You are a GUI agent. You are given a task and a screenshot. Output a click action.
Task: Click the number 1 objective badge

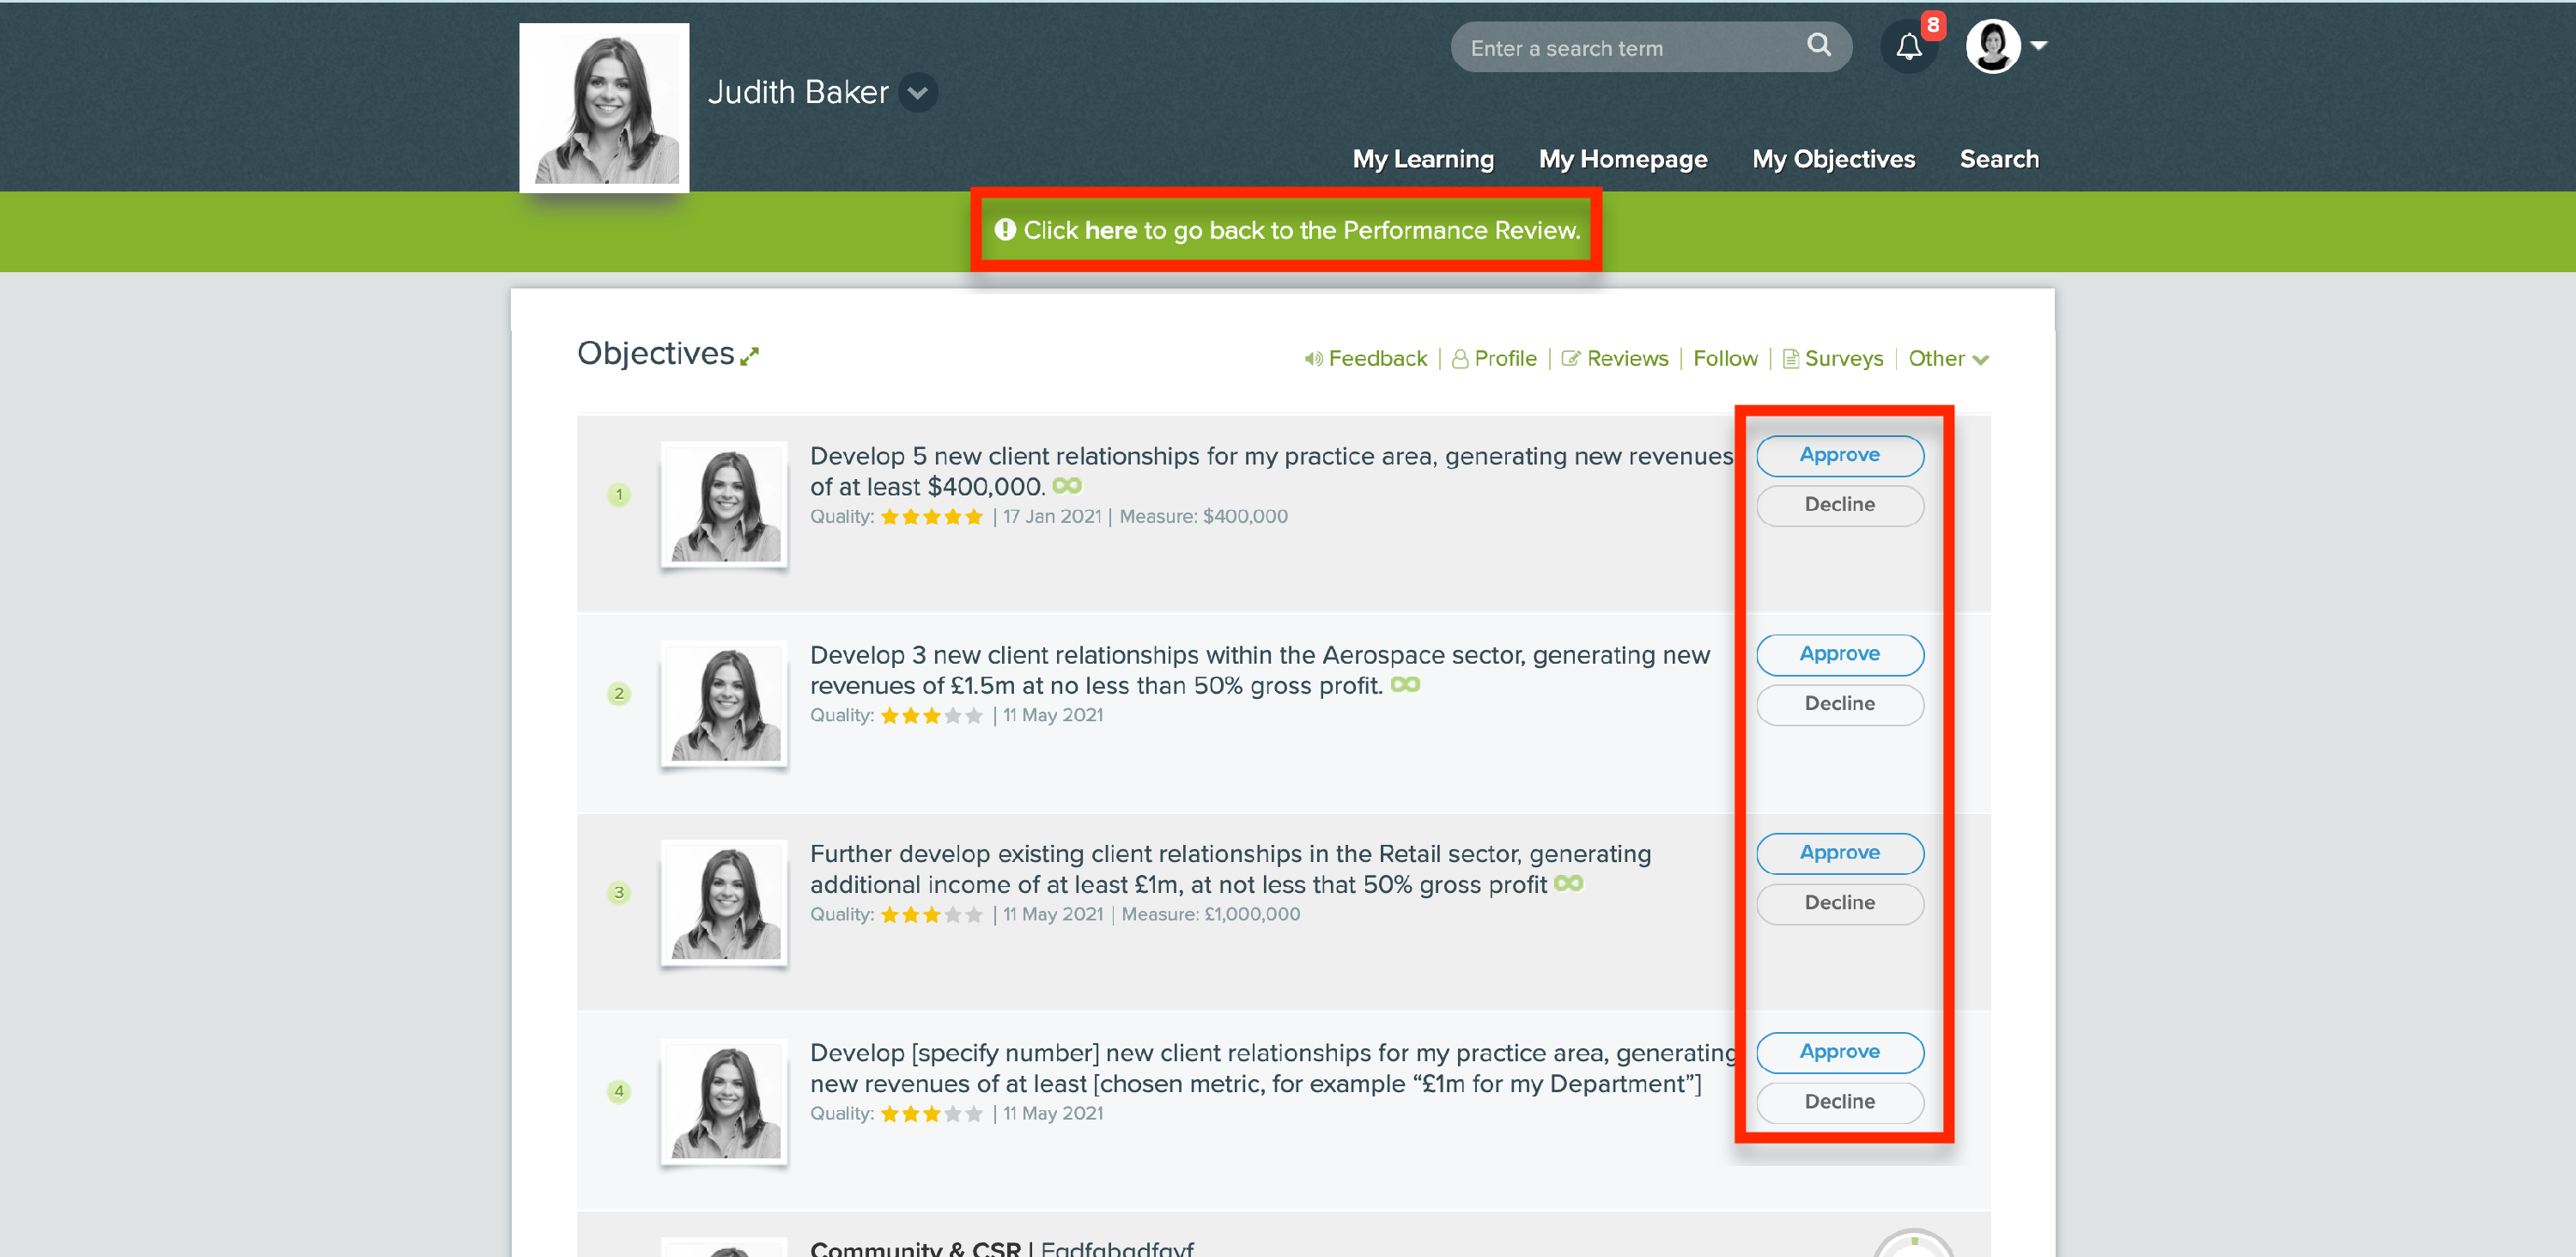(619, 494)
